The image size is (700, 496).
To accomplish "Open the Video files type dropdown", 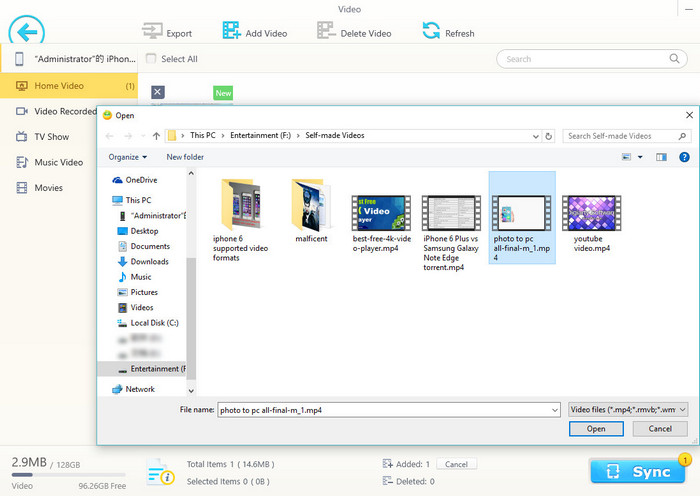I will (x=628, y=409).
